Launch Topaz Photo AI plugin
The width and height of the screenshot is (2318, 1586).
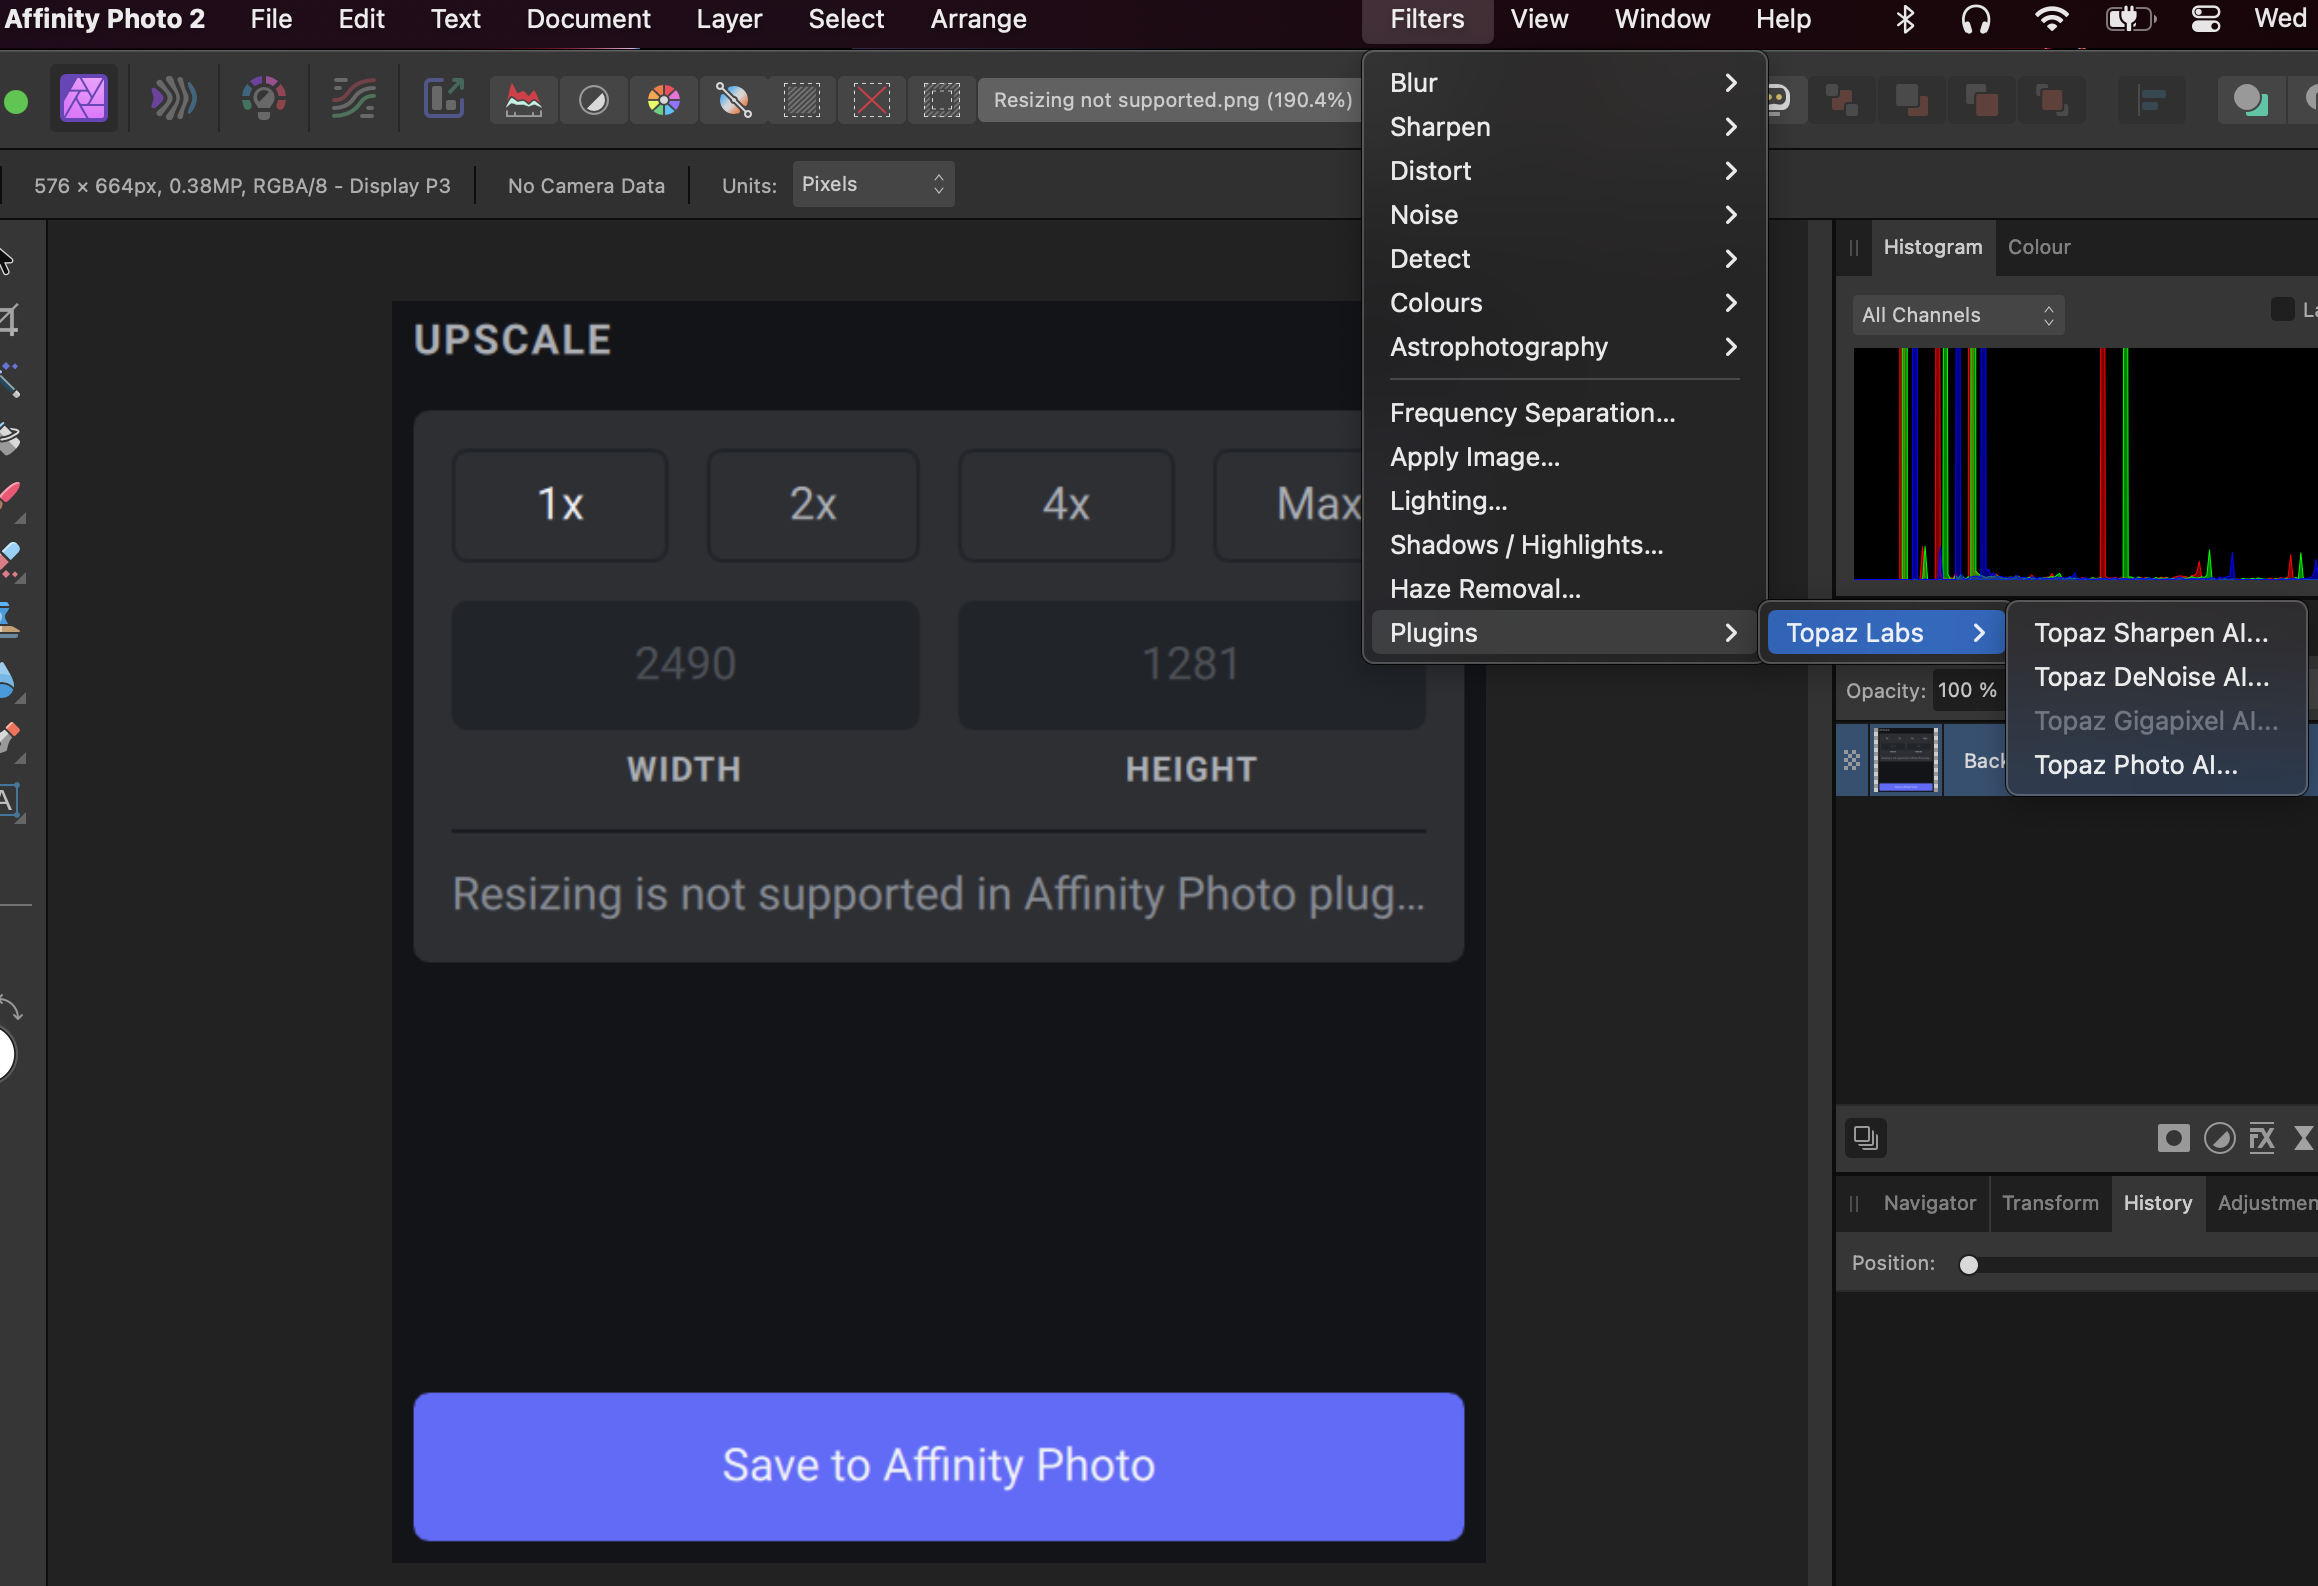coord(2156,765)
